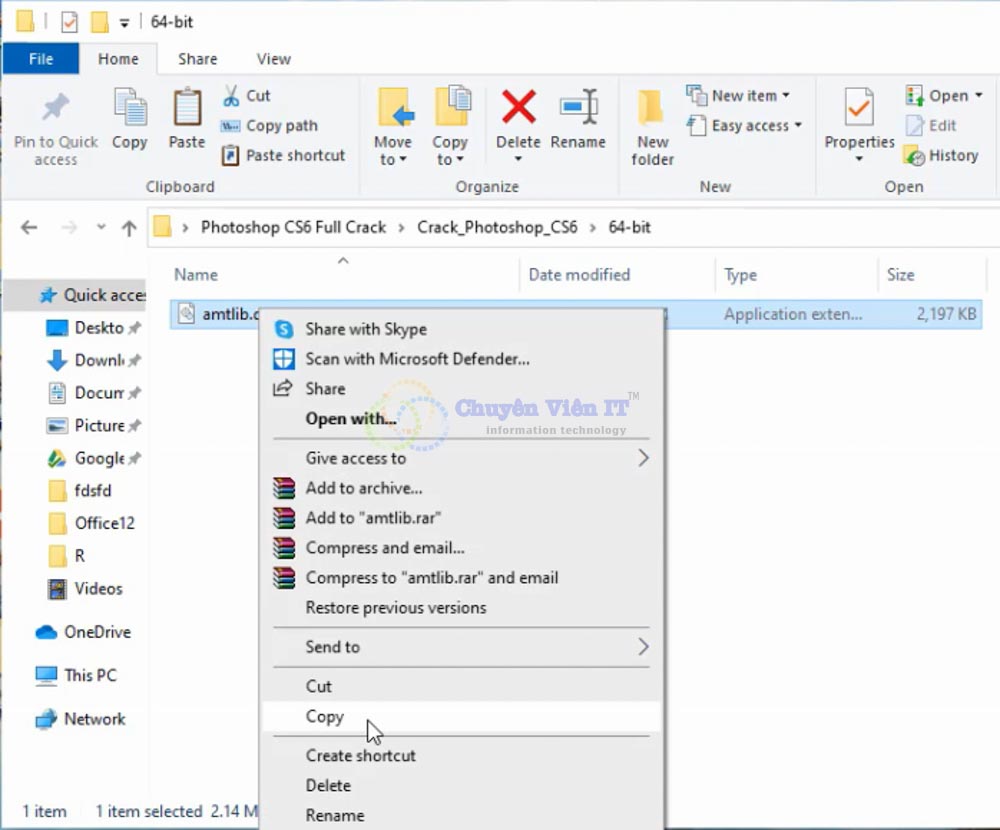Create a New folder from ribbon
Viewport: 1000px width, 830px height.
click(652, 108)
